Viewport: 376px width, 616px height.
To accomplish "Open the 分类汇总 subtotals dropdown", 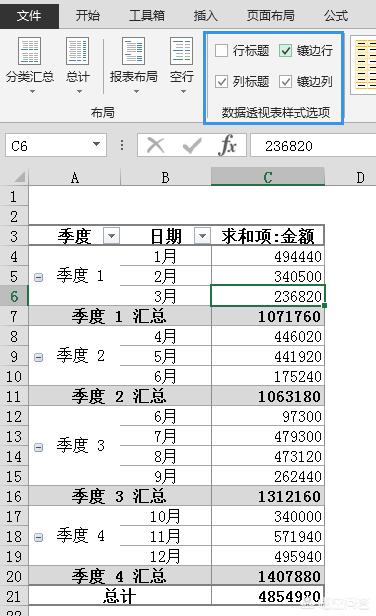I will click(30, 66).
